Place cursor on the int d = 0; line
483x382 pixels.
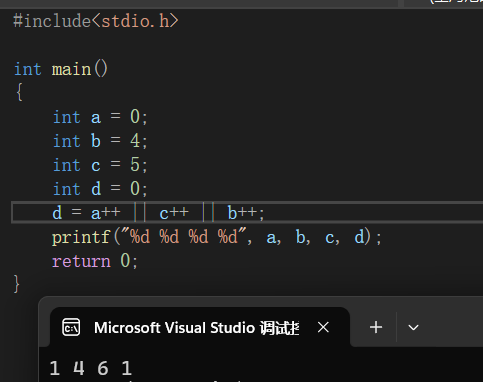point(100,189)
